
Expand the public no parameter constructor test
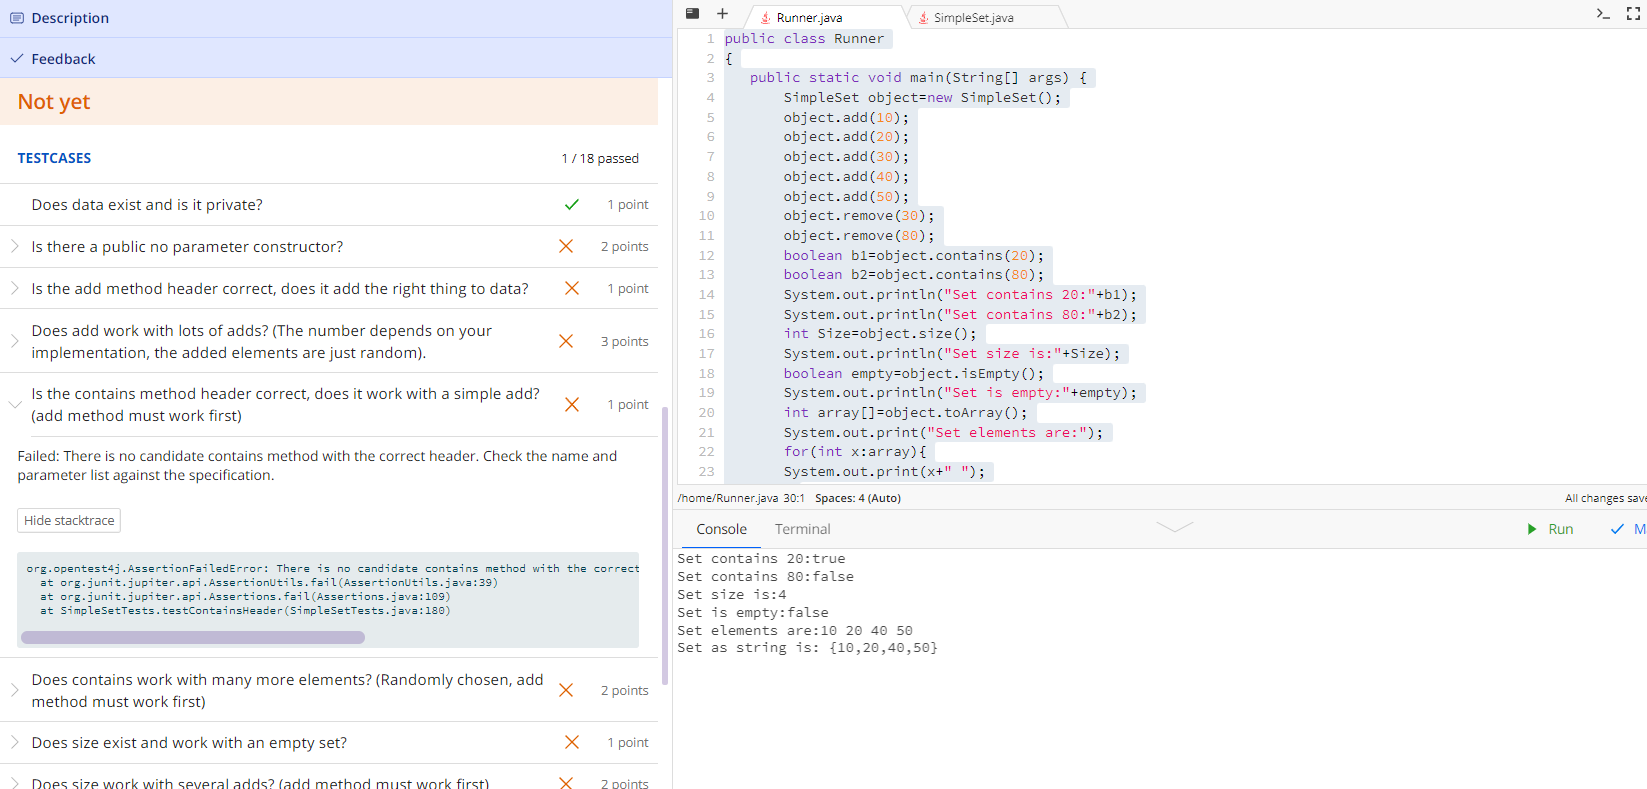15,246
